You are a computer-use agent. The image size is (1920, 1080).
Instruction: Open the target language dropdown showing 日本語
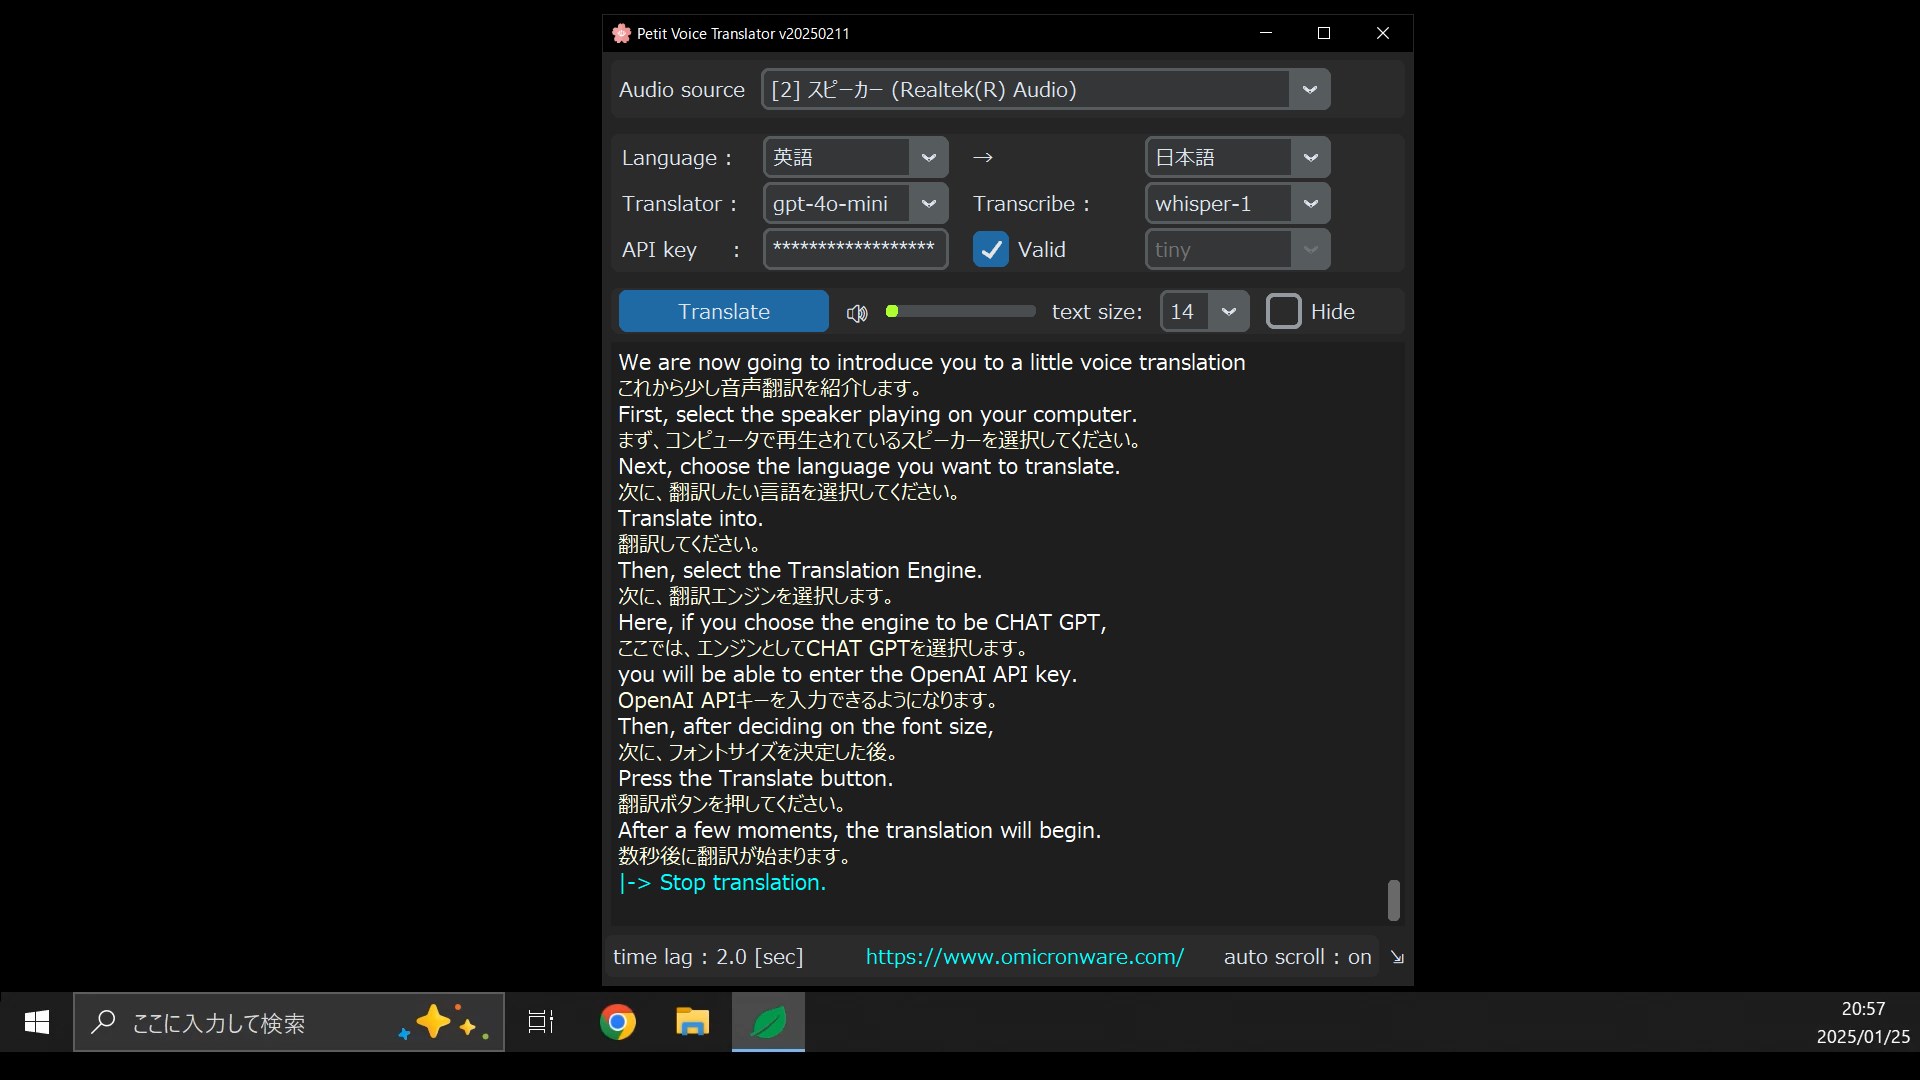1310,158
